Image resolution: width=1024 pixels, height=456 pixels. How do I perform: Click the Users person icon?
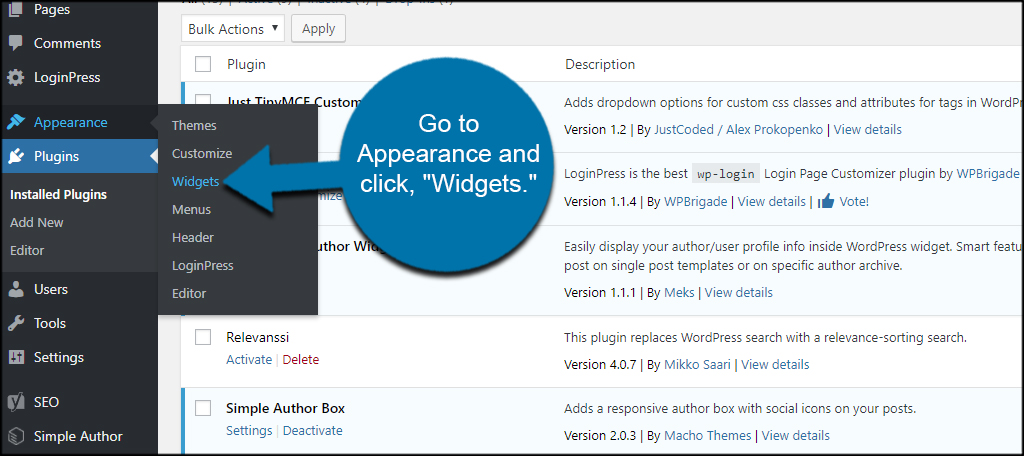[x=16, y=289]
